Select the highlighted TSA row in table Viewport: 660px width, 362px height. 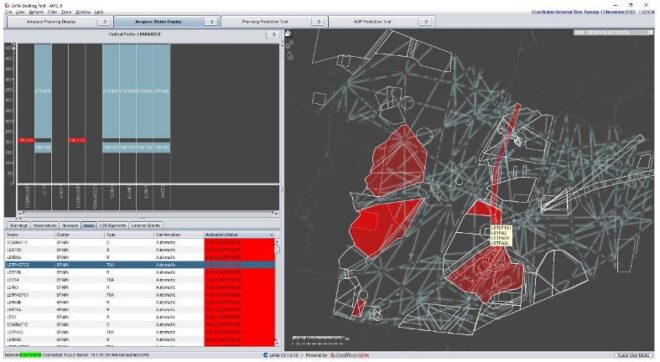[x=140, y=265]
